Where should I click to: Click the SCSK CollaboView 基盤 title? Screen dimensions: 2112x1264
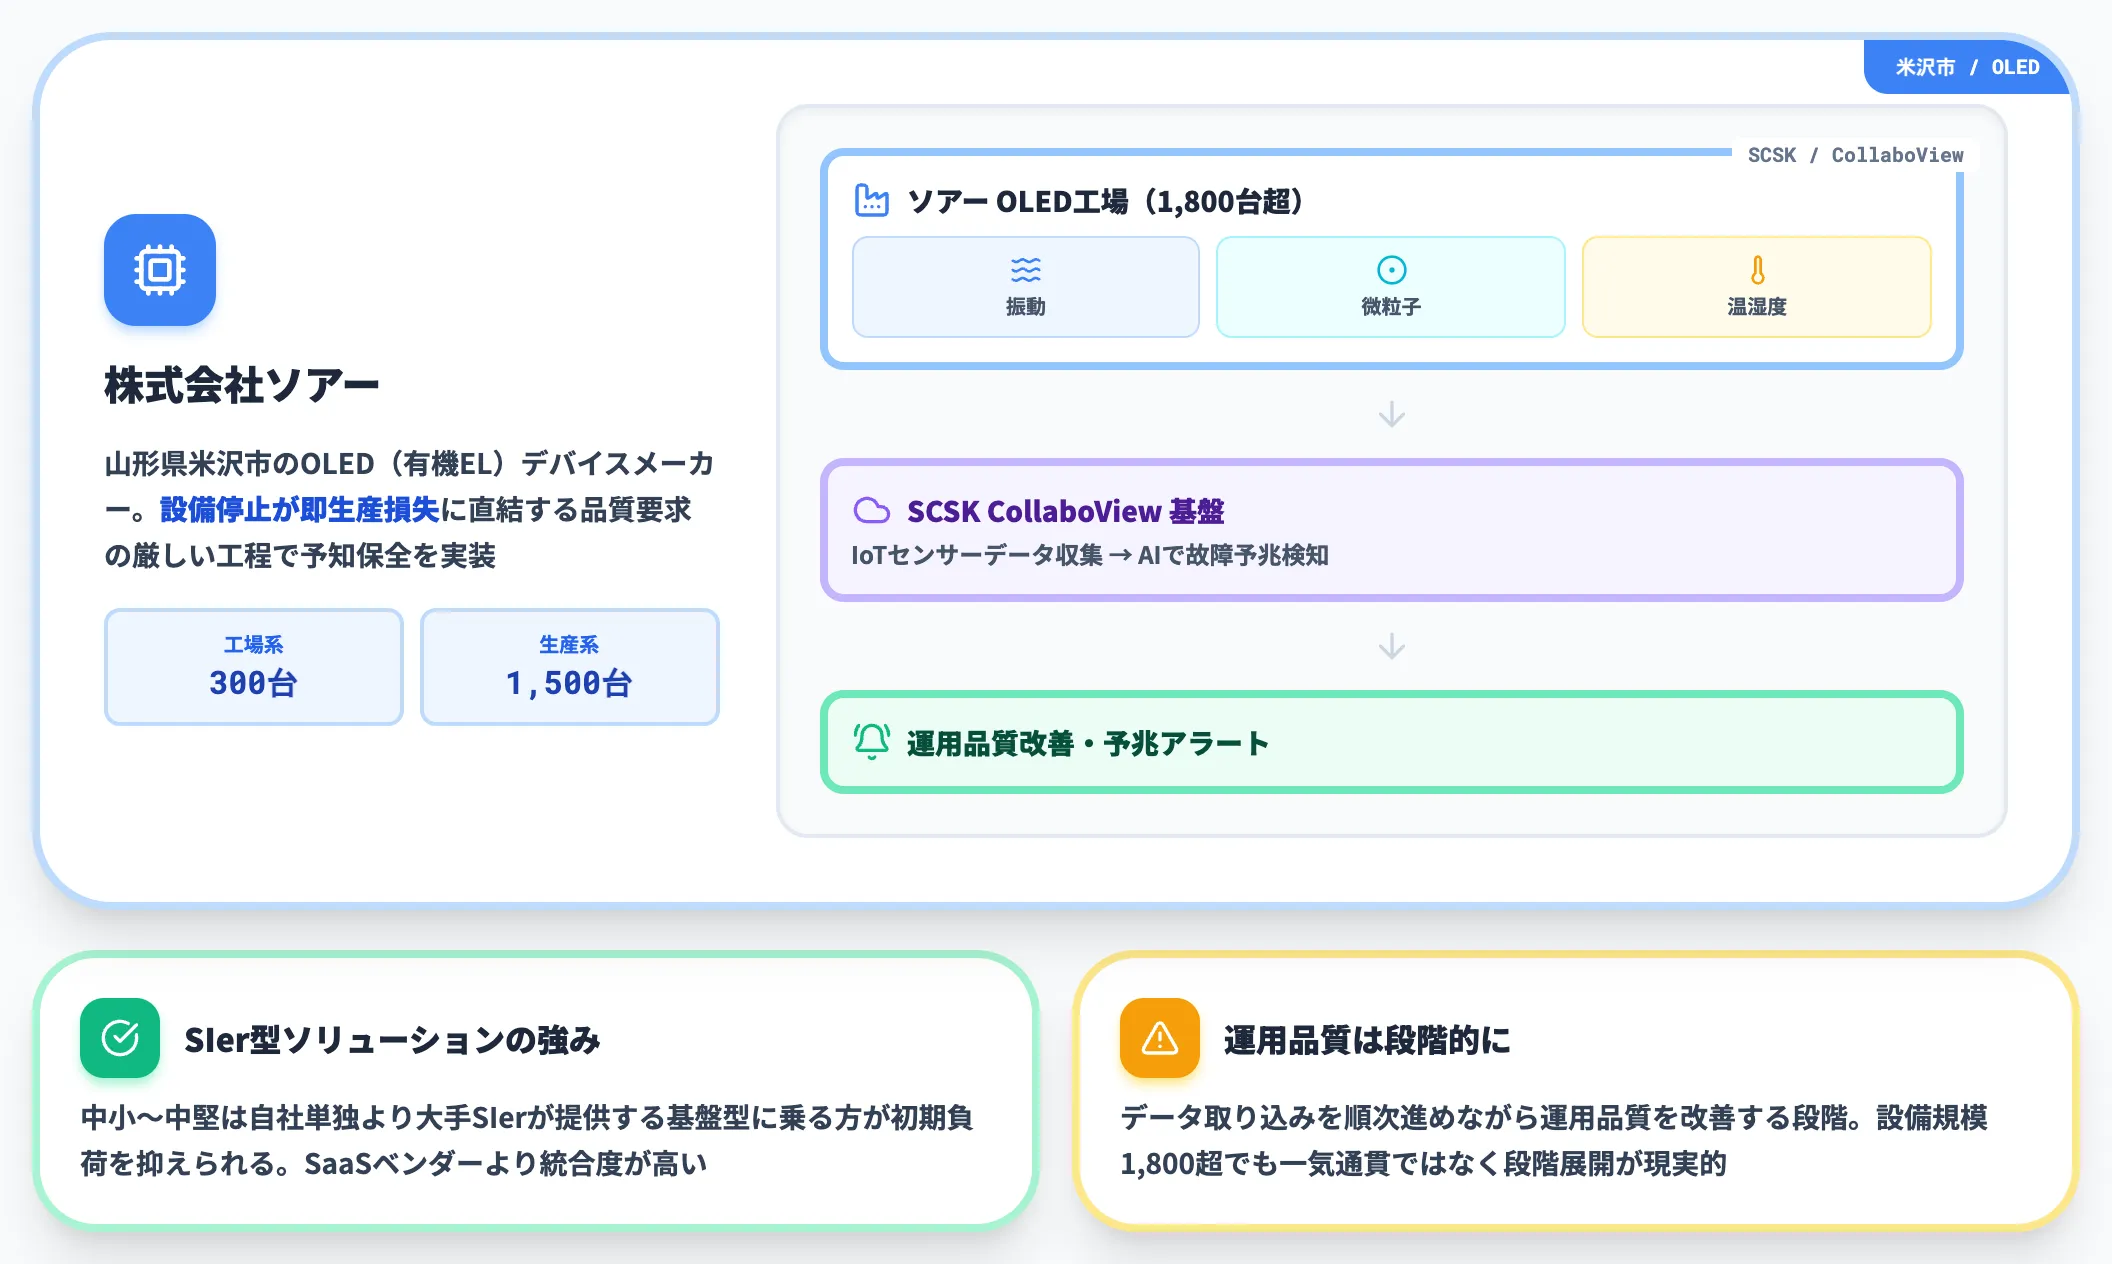pyautogui.click(x=1065, y=511)
